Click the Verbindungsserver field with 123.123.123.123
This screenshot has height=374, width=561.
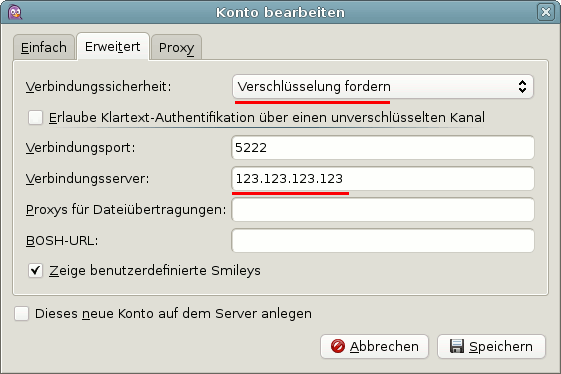pyautogui.click(x=383, y=178)
